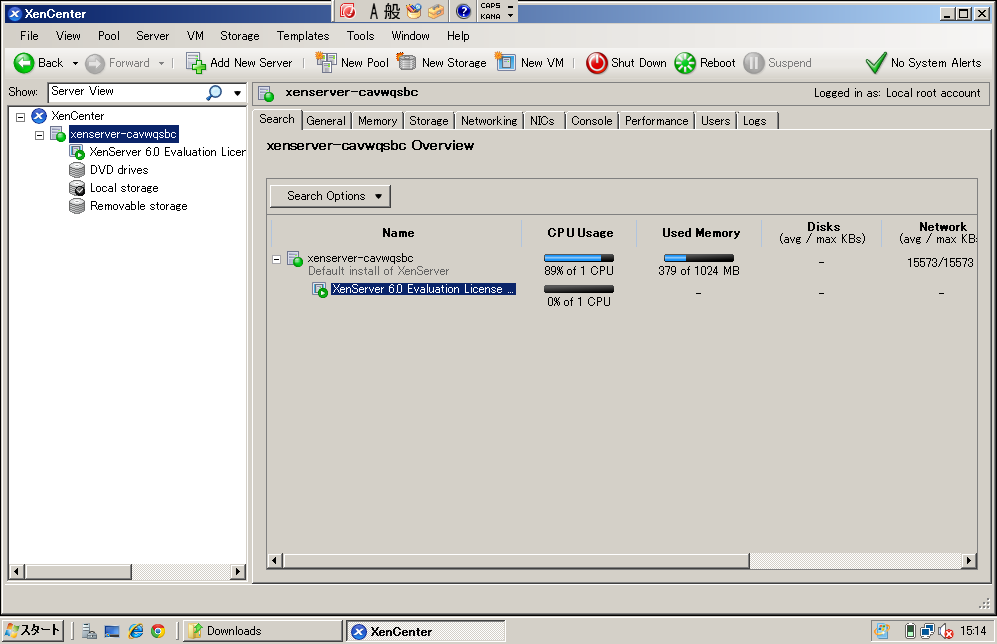Click the green Reboot icon
The width and height of the screenshot is (997, 644).
[685, 63]
